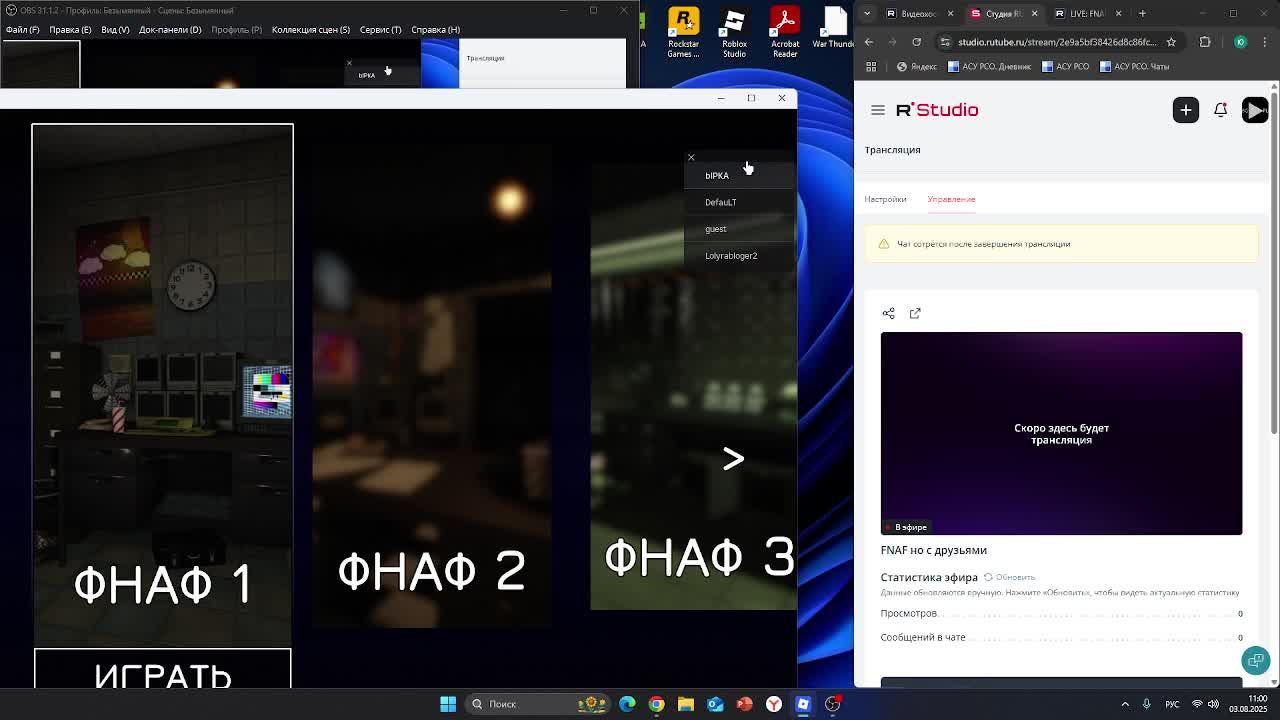The height and width of the screenshot is (720, 1280).
Task: Select player DefauLT in the list
Action: [x=739, y=202]
